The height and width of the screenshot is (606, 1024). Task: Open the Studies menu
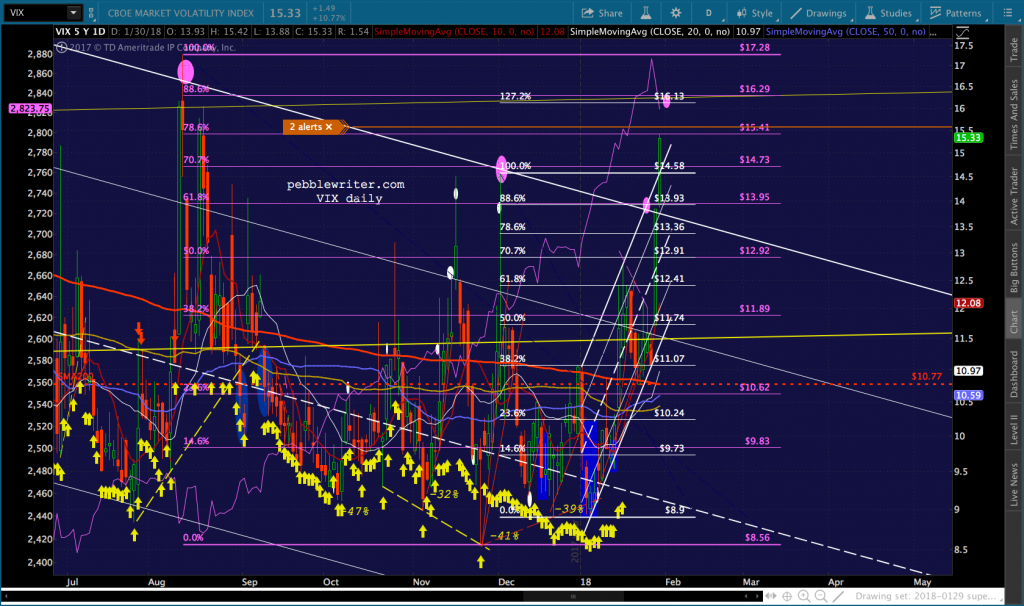(888, 13)
